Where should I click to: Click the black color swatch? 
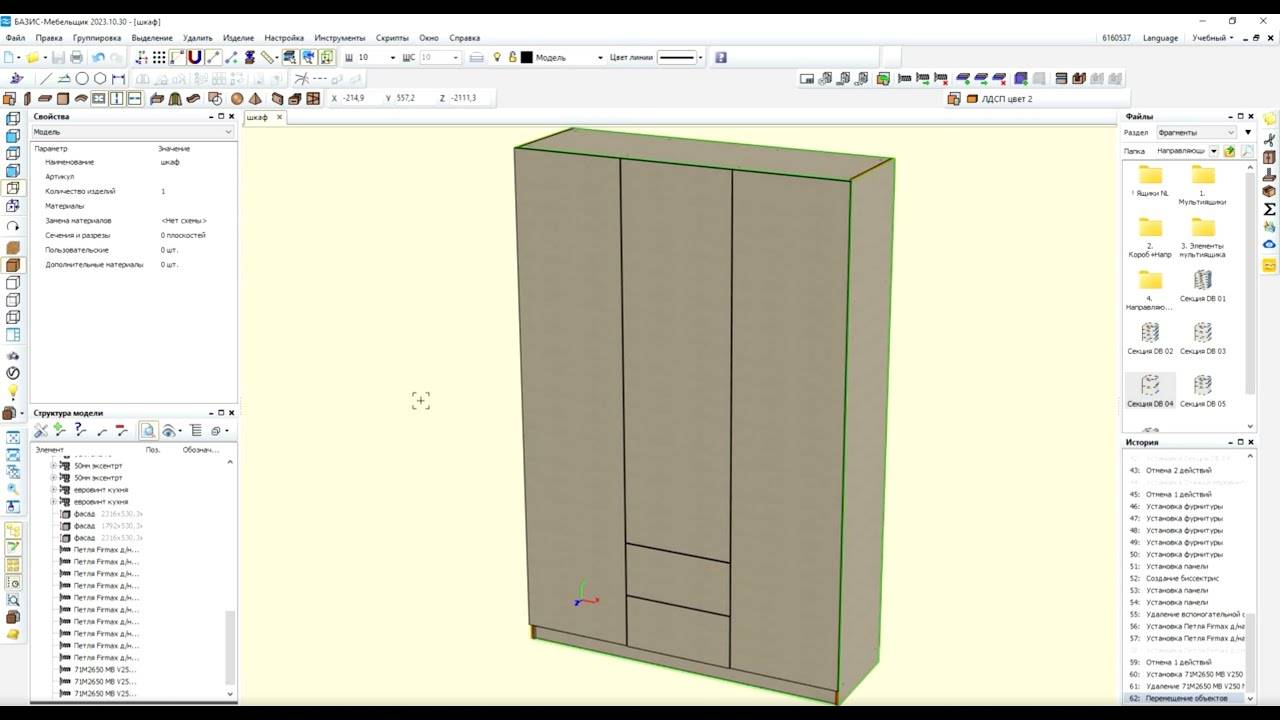(526, 58)
